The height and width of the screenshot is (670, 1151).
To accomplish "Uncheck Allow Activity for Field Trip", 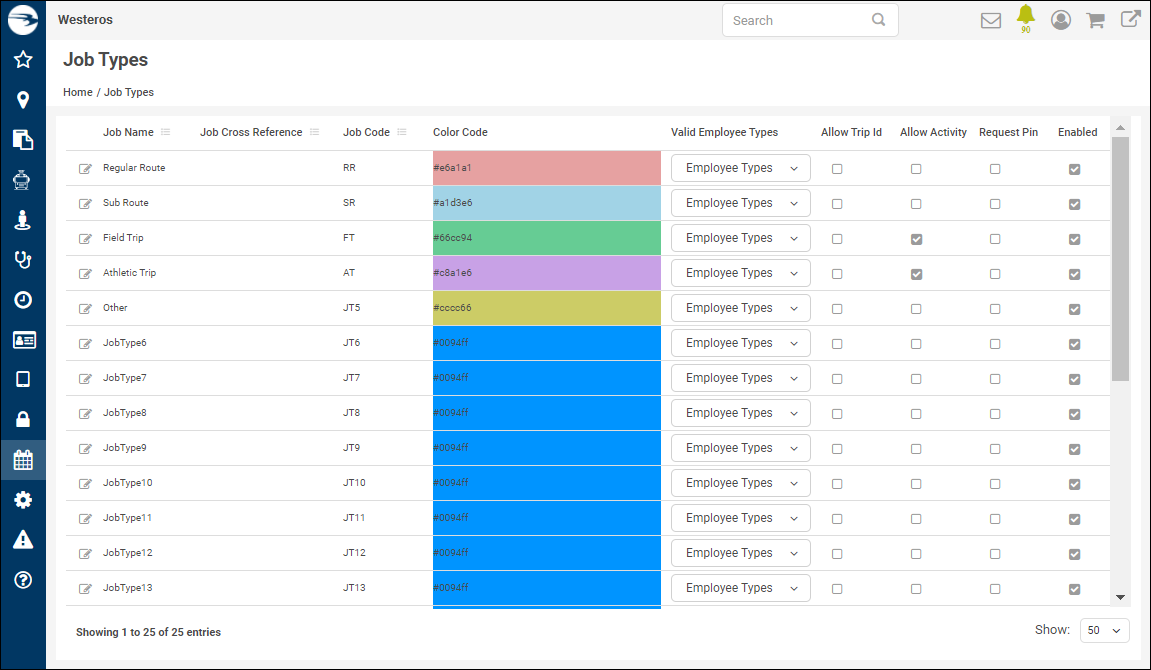I will click(916, 239).
